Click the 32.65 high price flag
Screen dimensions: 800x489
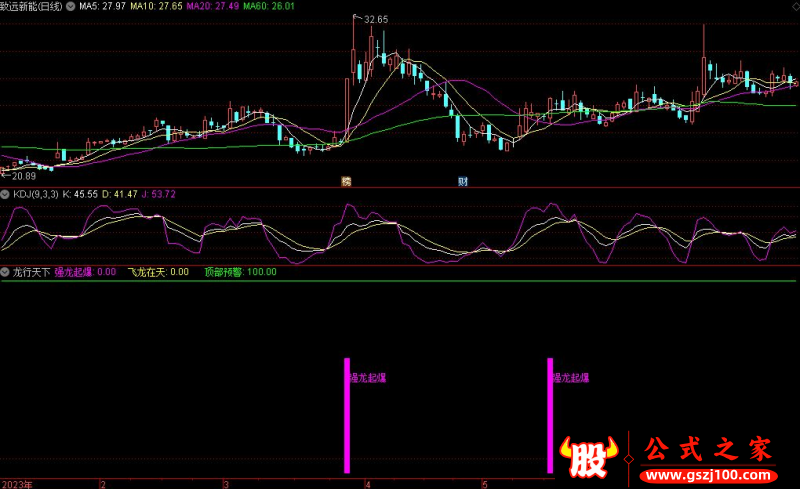[375, 19]
